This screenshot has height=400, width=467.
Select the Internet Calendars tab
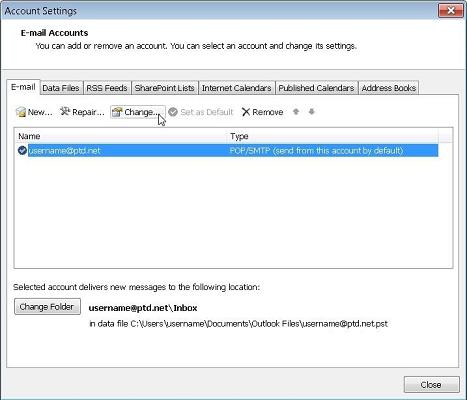236,88
